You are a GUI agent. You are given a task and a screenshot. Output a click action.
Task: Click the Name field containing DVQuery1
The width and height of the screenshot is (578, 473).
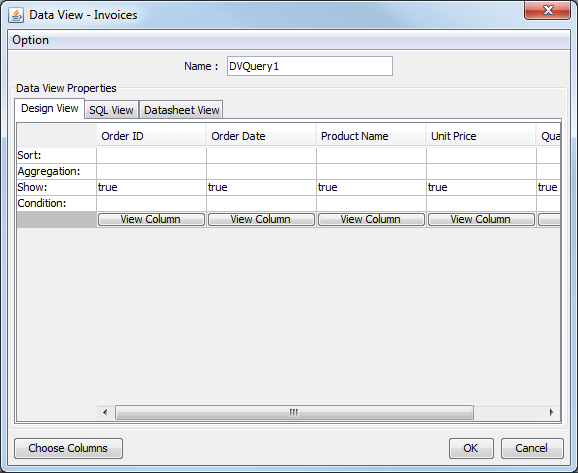point(310,66)
